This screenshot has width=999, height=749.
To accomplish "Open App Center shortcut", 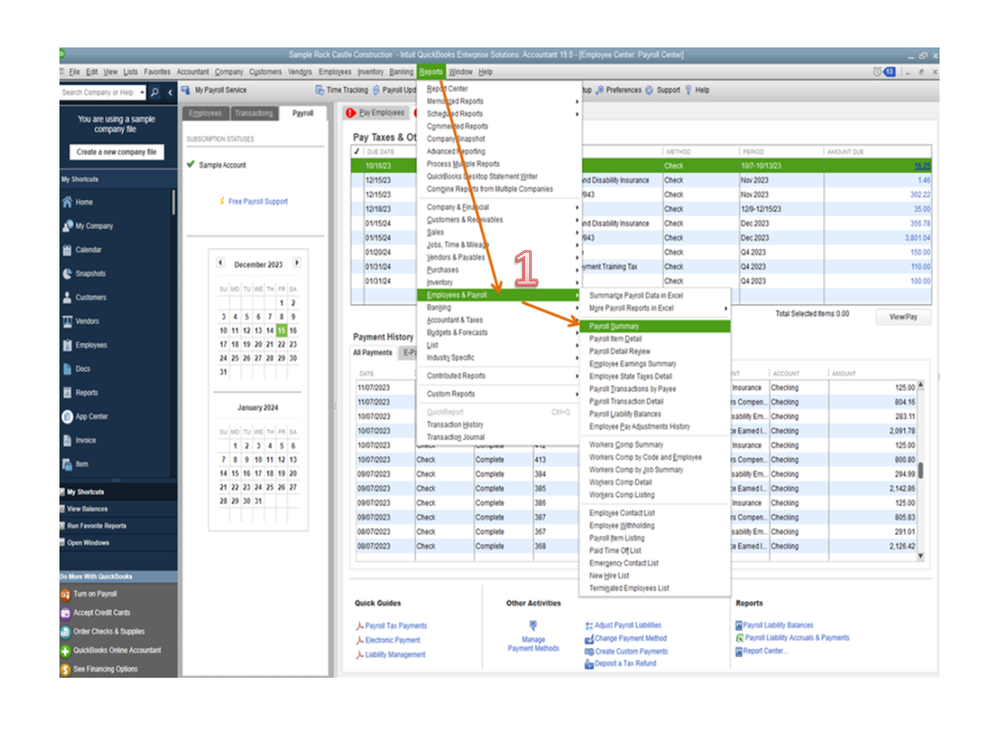I will (x=85, y=417).
